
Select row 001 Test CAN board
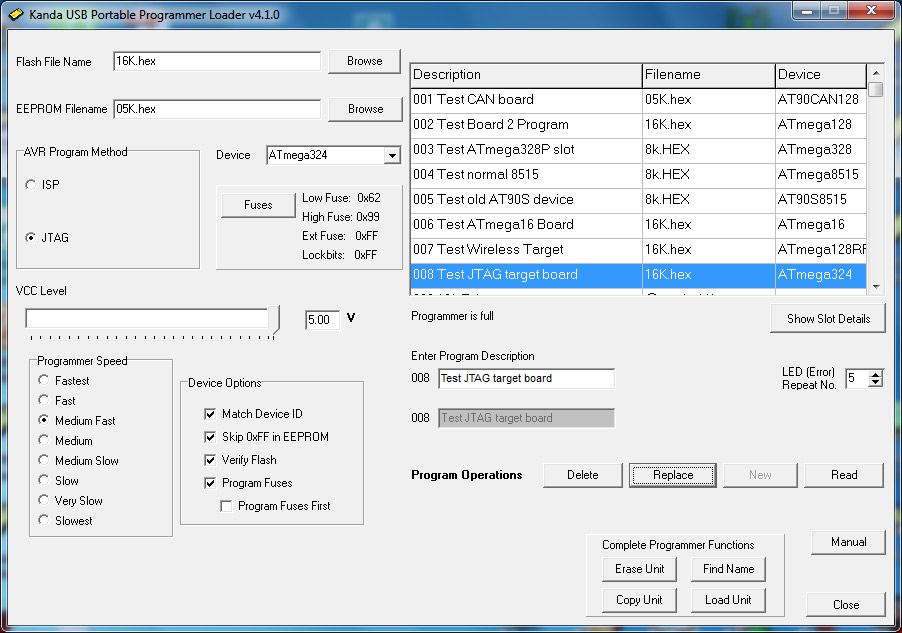click(x=639, y=100)
